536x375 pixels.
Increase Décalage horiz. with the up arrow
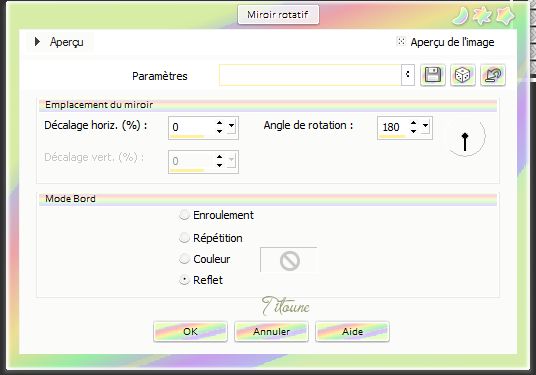[219, 123]
